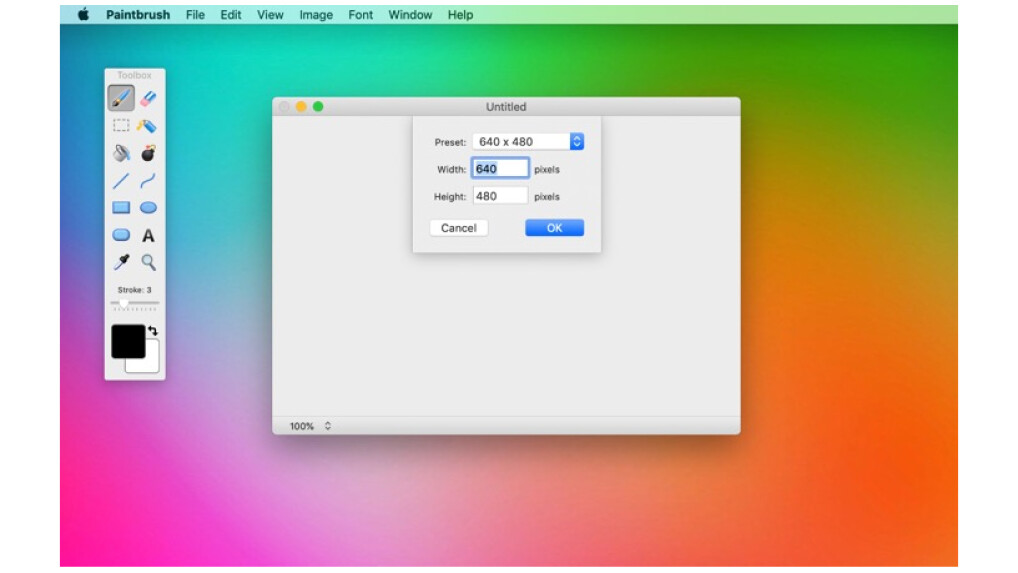Confirm image size with OK

554,228
